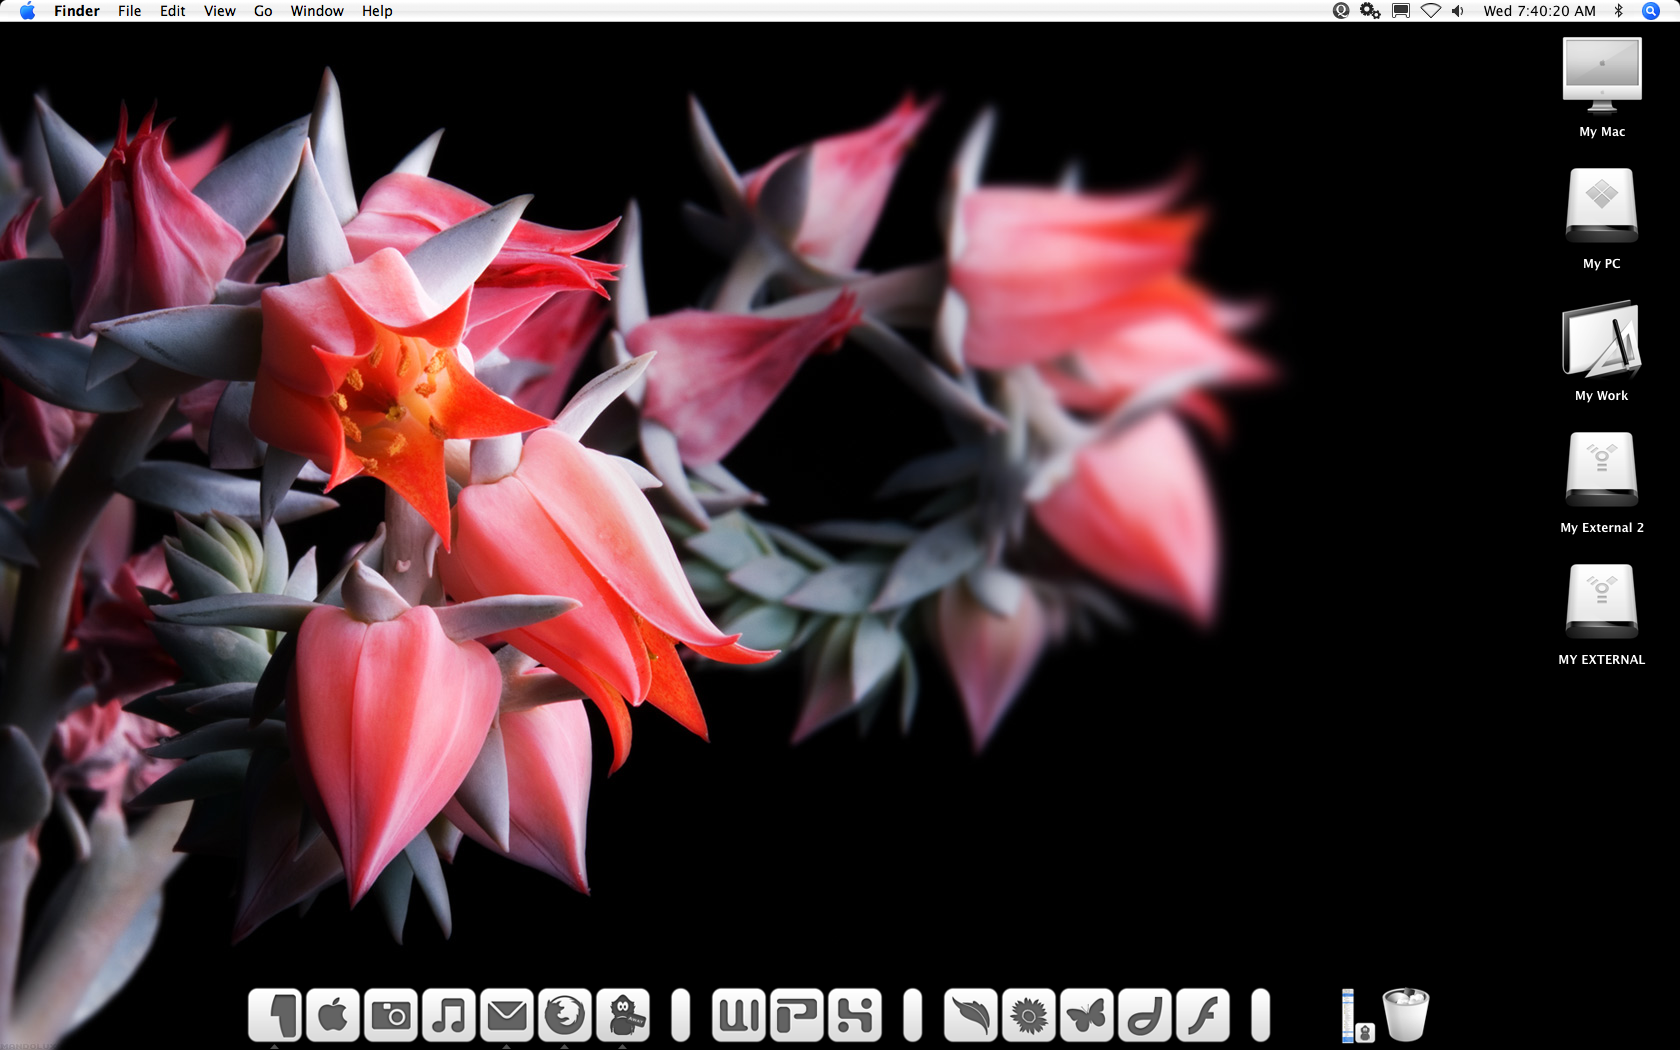Open the Edit menu
Image resolution: width=1680 pixels, height=1050 pixels.
point(172,11)
